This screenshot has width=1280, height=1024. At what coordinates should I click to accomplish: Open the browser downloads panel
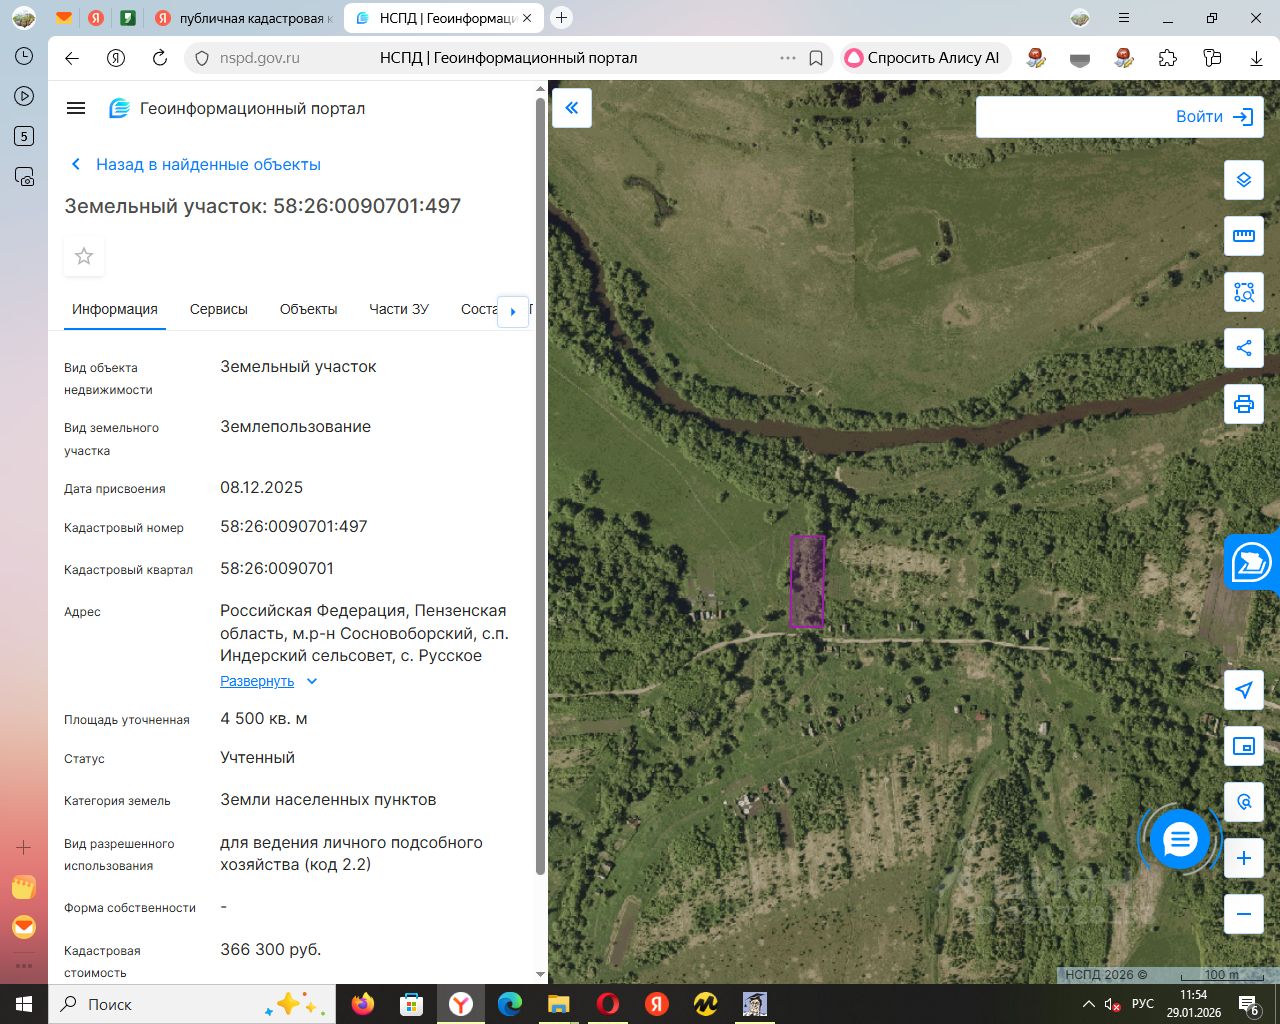tap(1256, 58)
